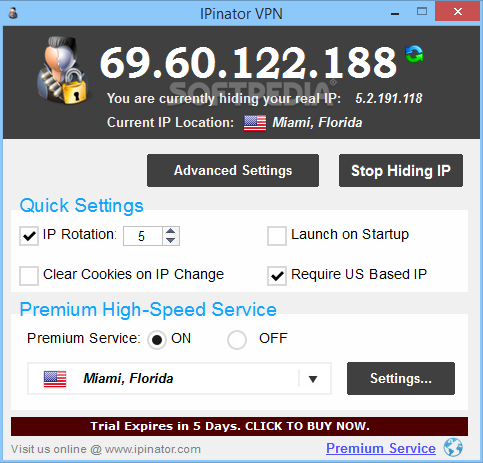Viewport: 483px width, 463px height.
Task: Click the globe icon beside Premium Service
Action: tap(453, 447)
